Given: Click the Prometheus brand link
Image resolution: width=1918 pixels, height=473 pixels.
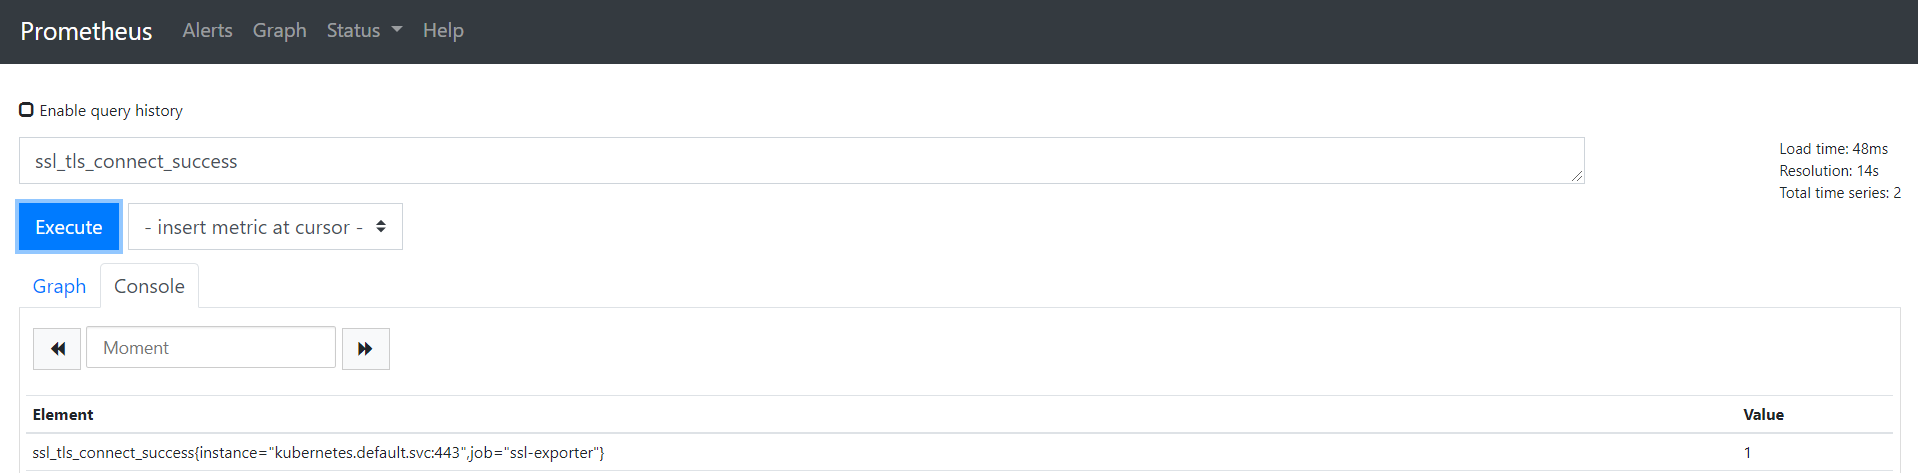Looking at the screenshot, I should (86, 31).
